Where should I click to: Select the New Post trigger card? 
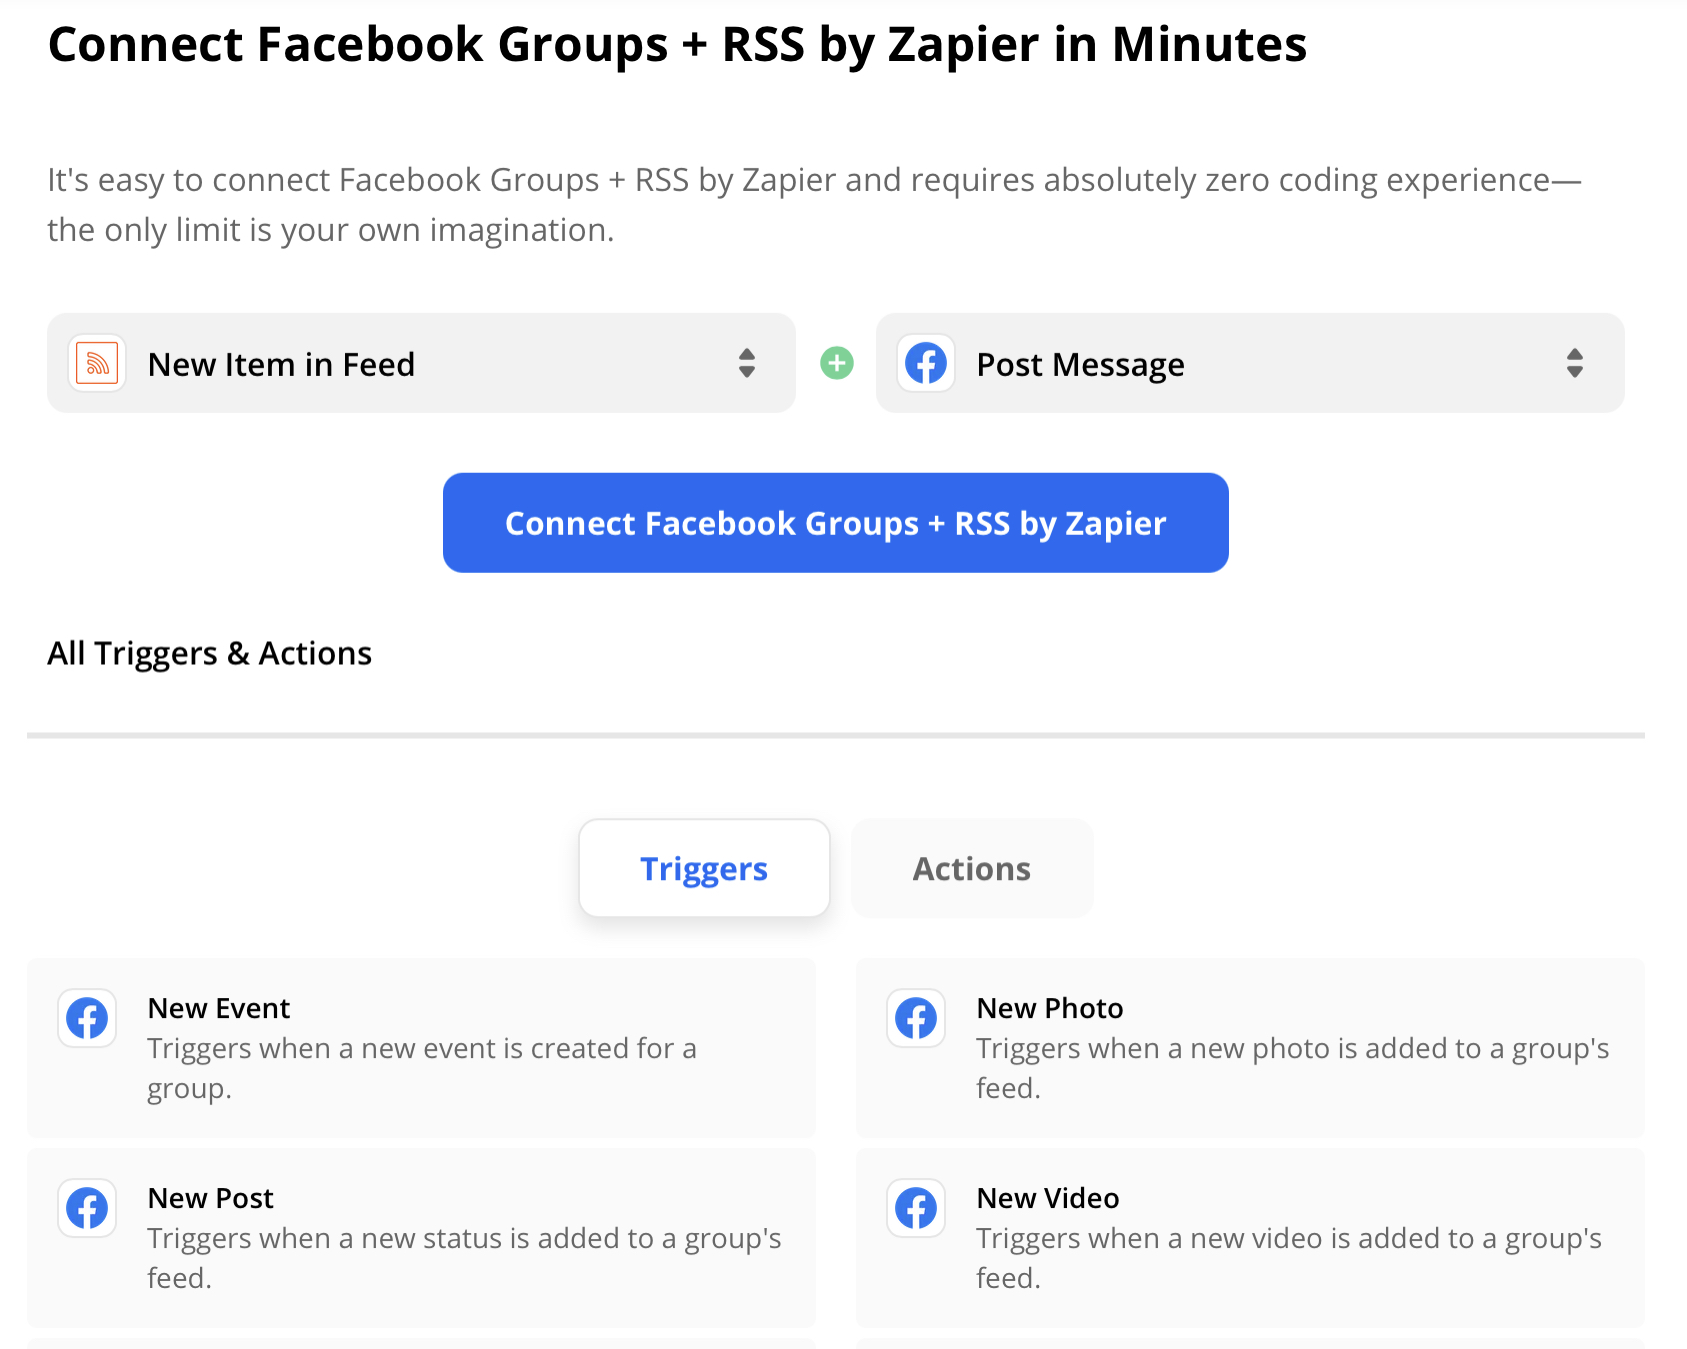pyautogui.click(x=421, y=1238)
